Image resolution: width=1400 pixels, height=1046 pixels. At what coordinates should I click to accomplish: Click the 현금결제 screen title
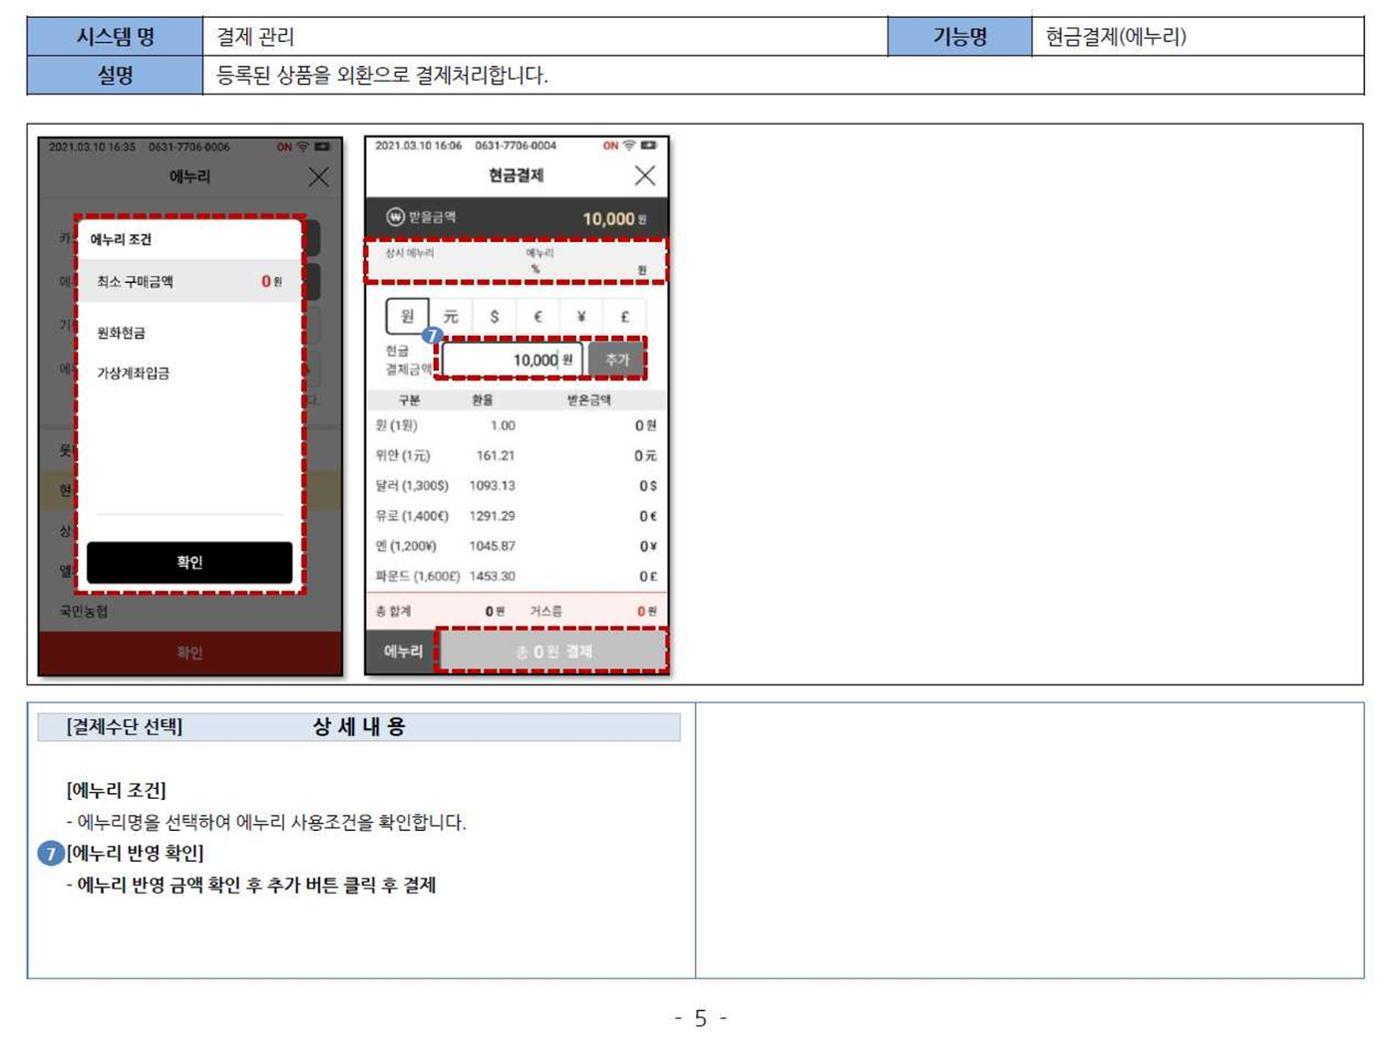(516, 175)
